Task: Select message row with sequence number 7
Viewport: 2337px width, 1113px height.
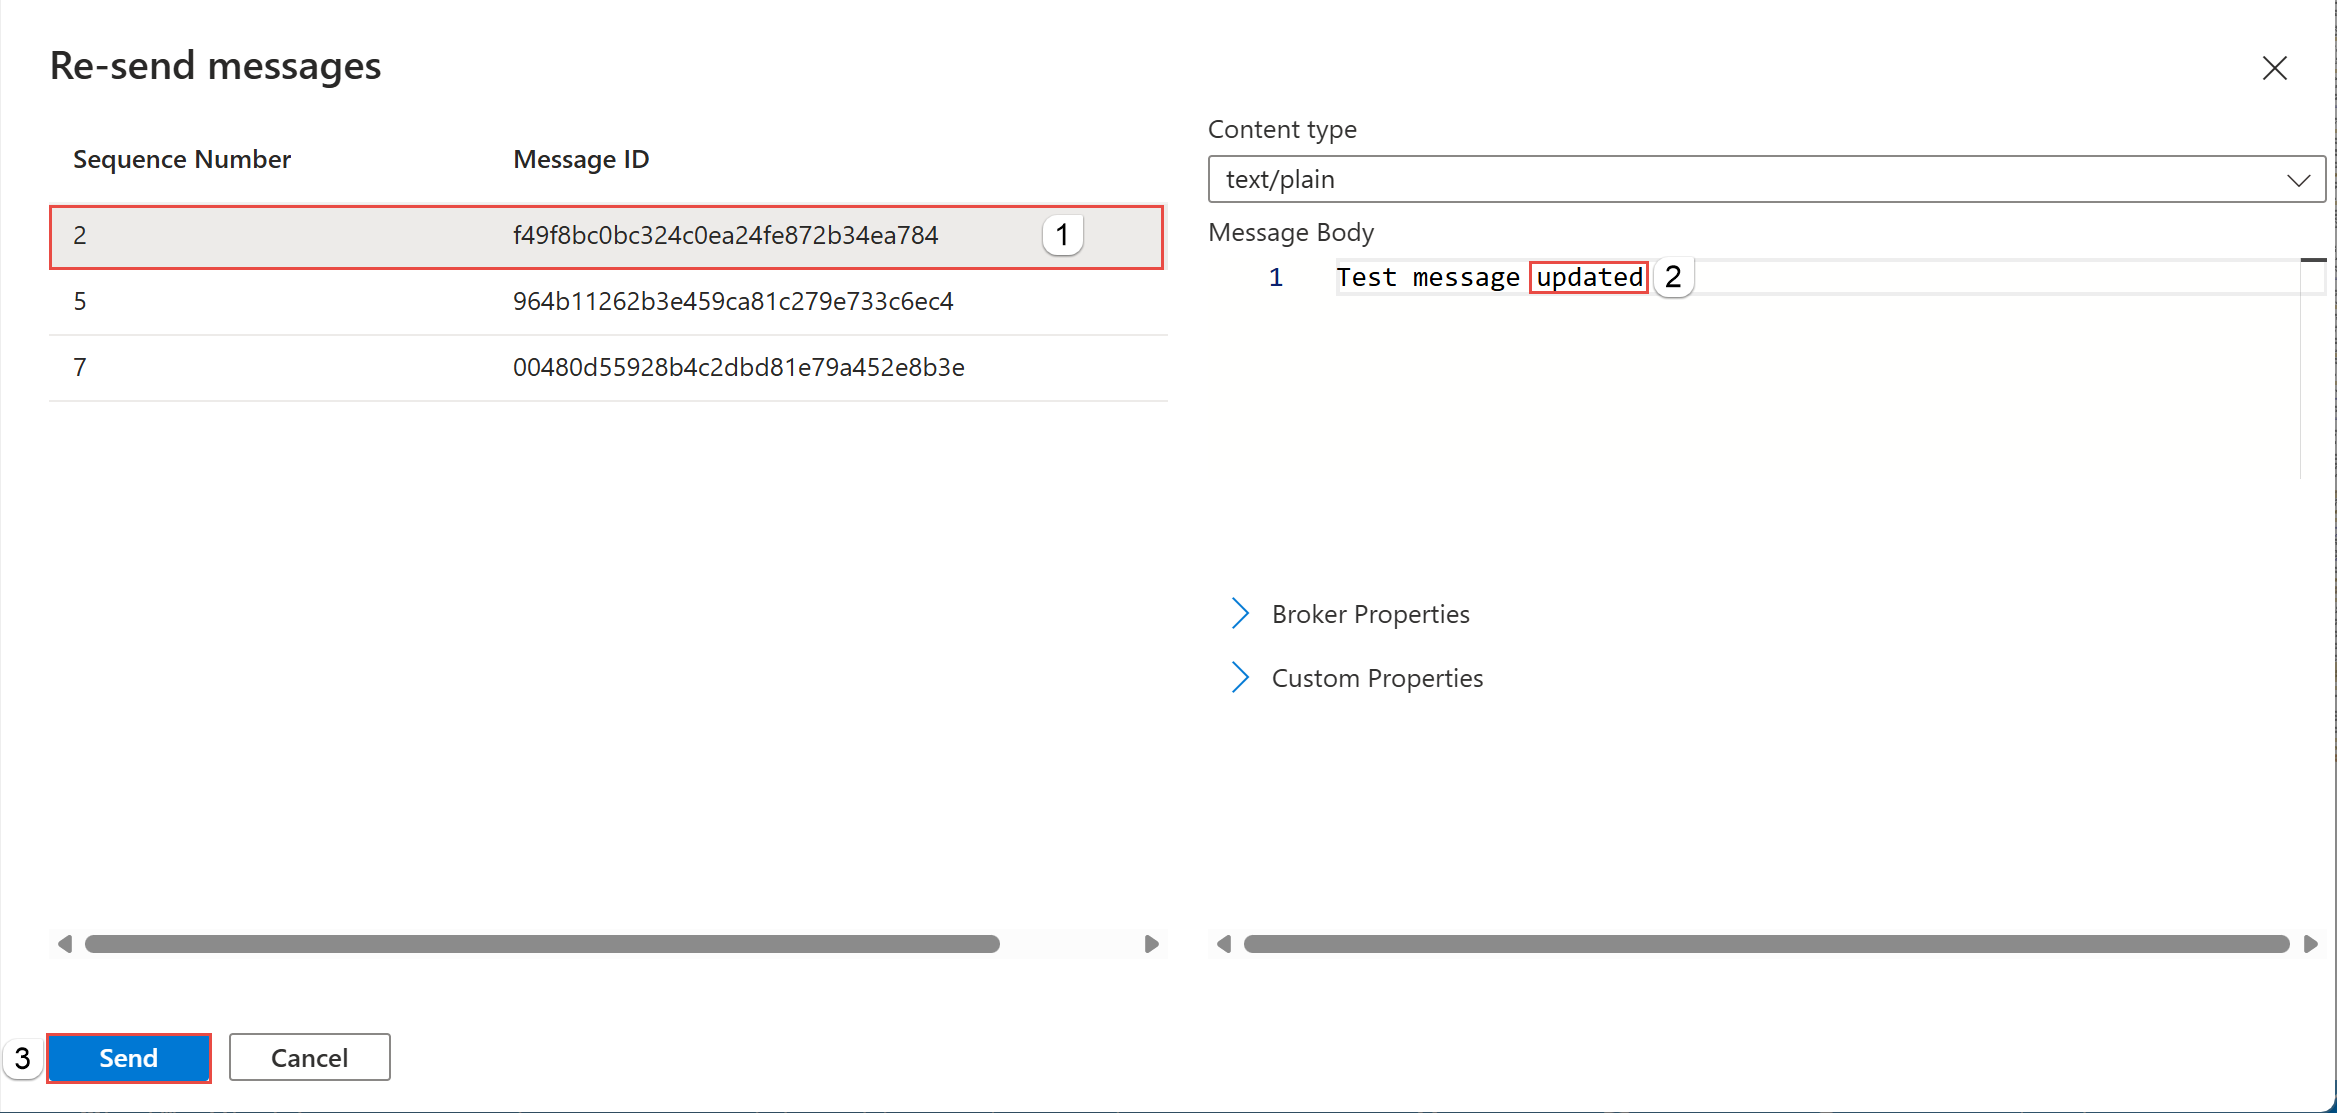Action: 606,367
